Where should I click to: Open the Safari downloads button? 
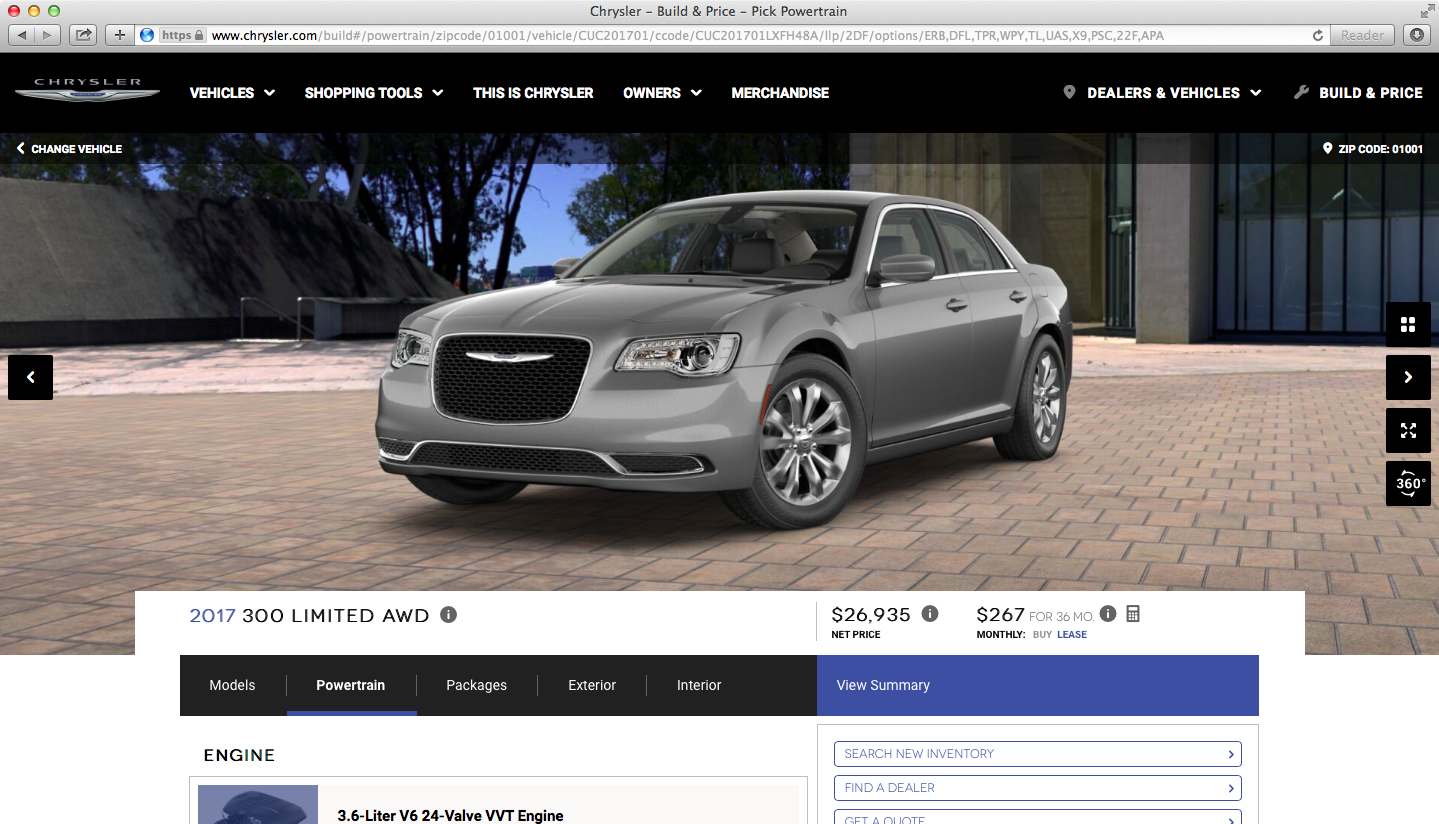(x=1417, y=35)
